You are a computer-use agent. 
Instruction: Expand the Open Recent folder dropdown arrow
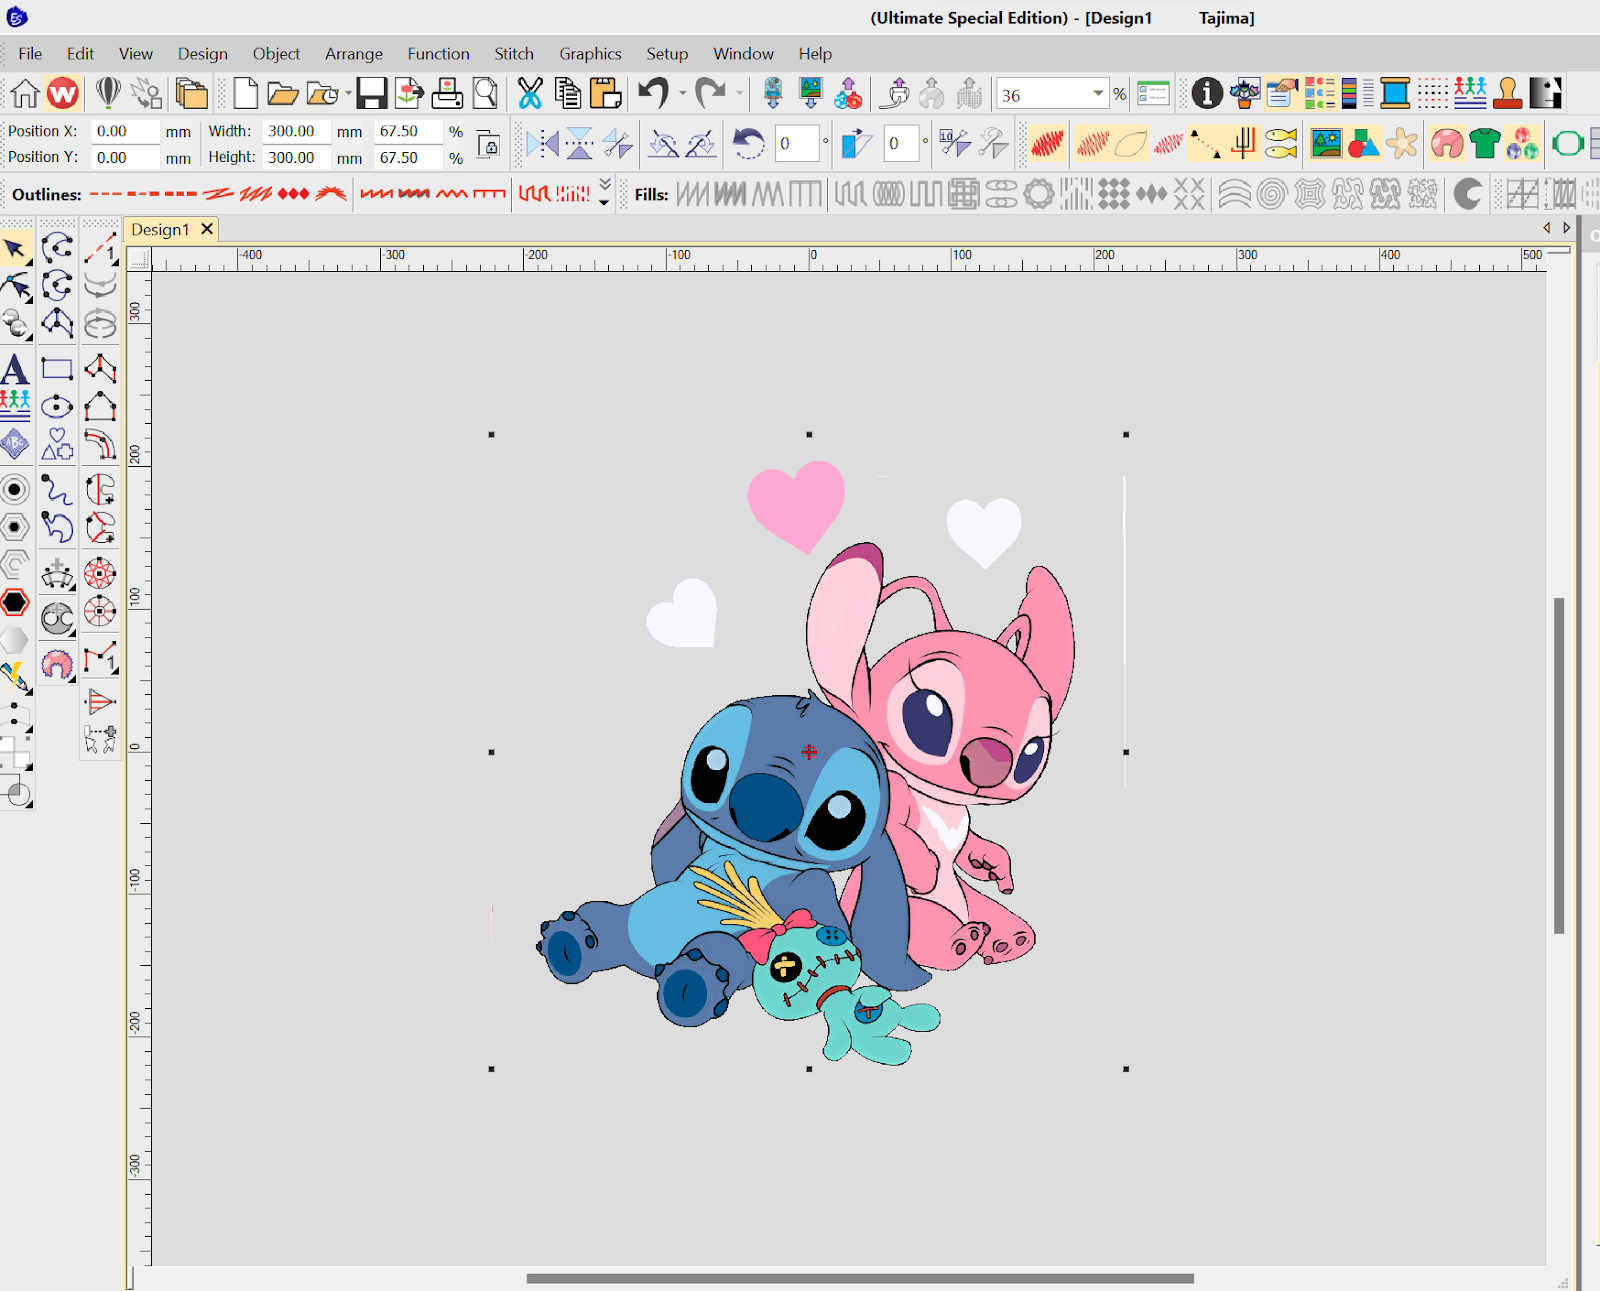pos(348,94)
